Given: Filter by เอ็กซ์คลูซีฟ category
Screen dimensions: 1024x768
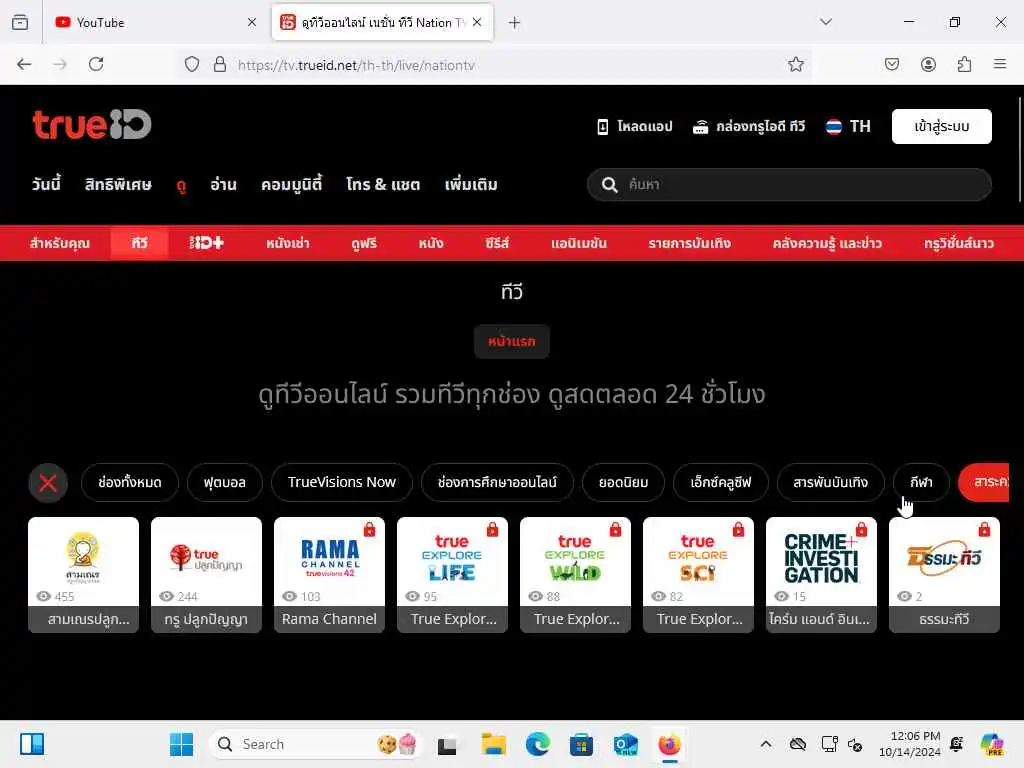Looking at the screenshot, I should [x=720, y=483].
